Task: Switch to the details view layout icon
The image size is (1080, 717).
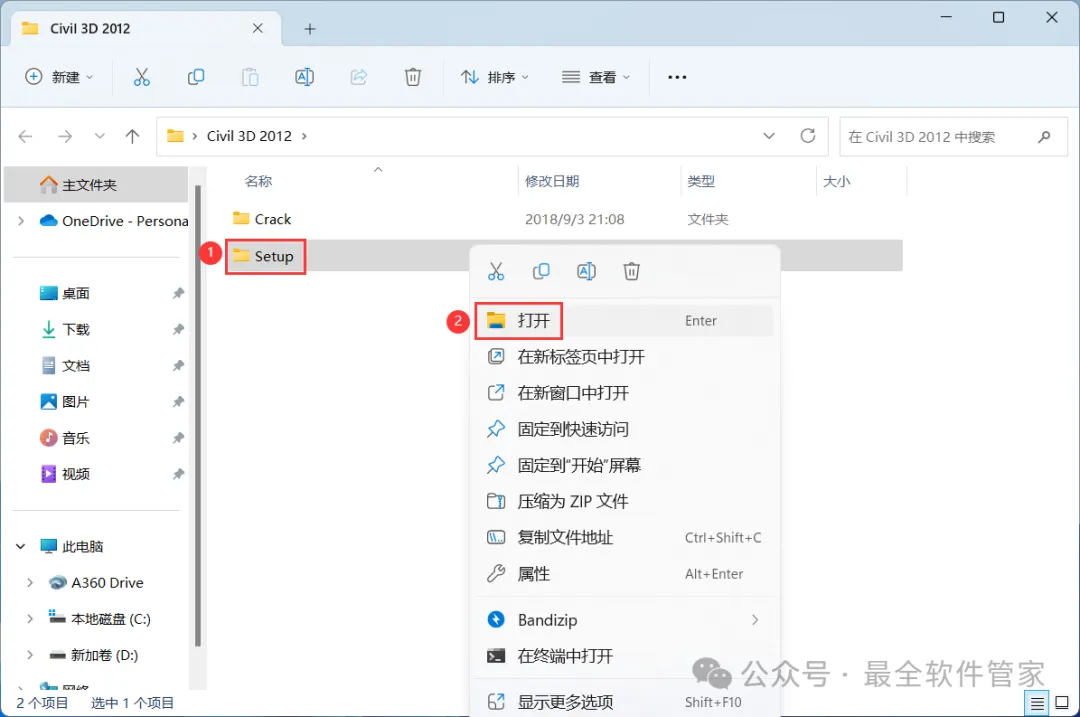Action: point(1037,703)
